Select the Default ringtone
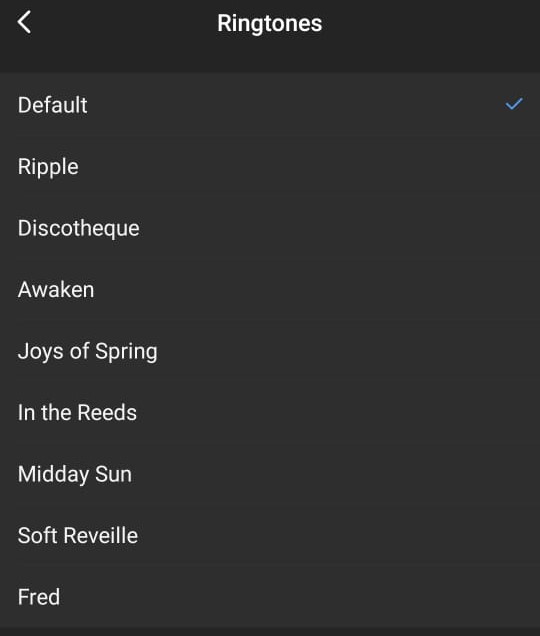Screen dimensions: 540x636 [270, 105]
